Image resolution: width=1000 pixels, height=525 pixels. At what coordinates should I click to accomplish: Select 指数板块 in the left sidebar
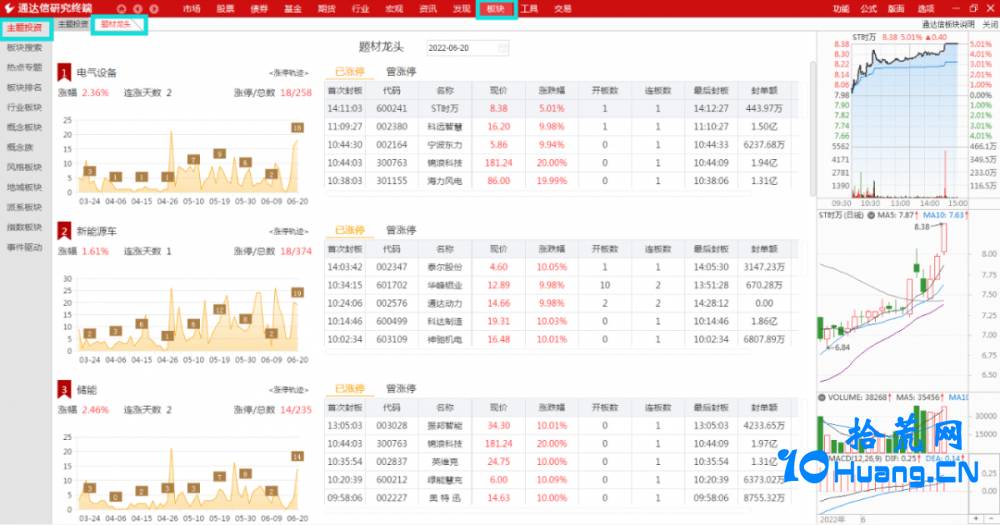[x=24, y=227]
